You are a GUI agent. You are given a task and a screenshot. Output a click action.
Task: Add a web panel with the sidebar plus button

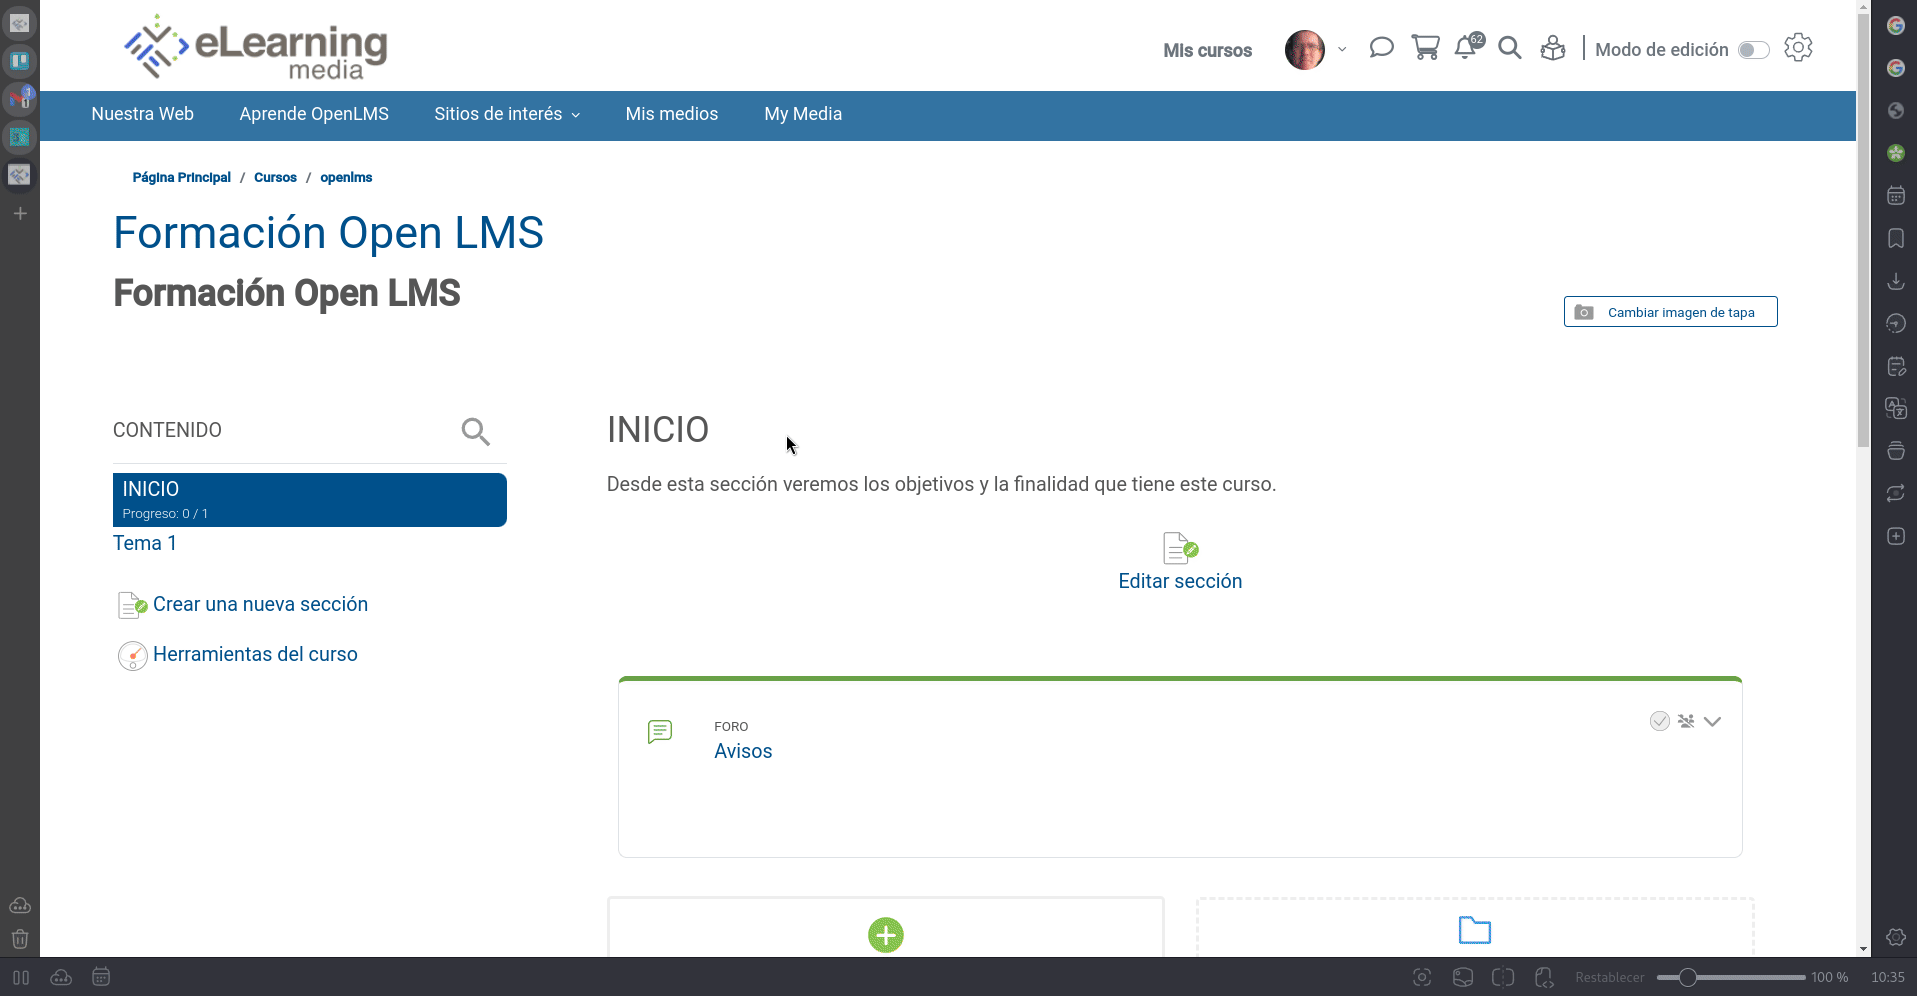(x=1896, y=536)
